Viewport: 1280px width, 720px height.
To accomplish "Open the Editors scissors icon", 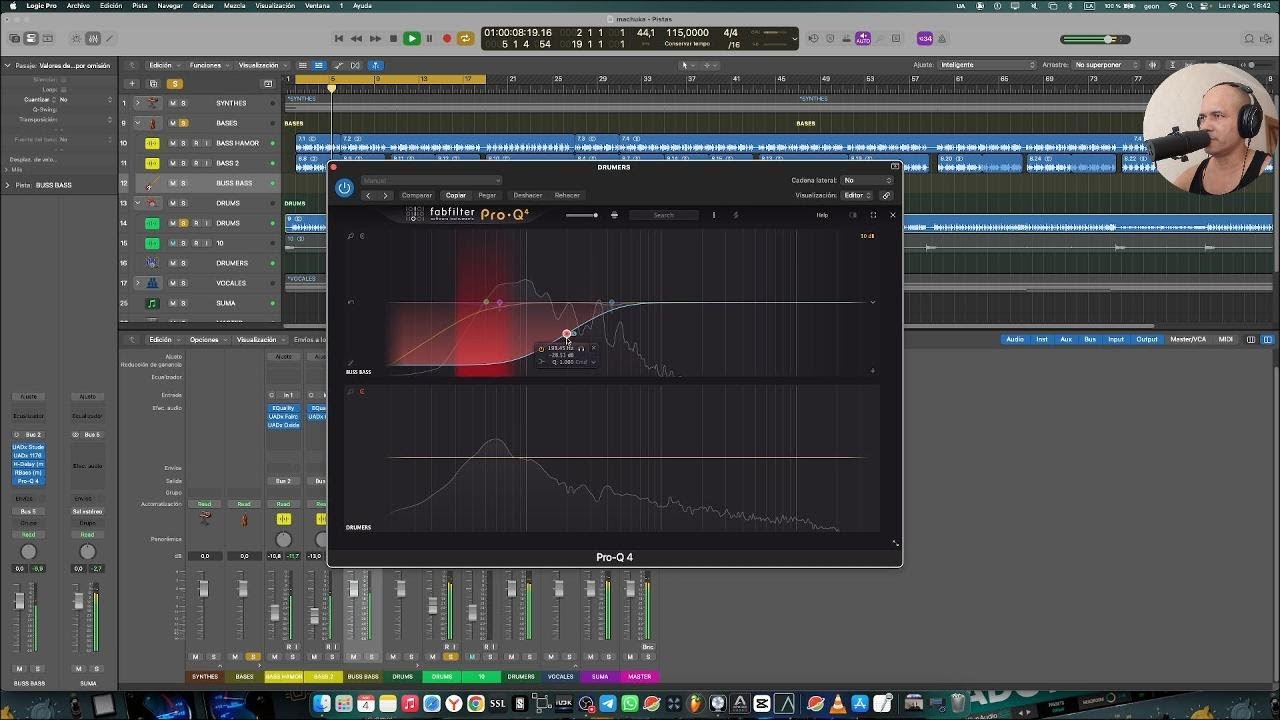I will click(x=110, y=39).
